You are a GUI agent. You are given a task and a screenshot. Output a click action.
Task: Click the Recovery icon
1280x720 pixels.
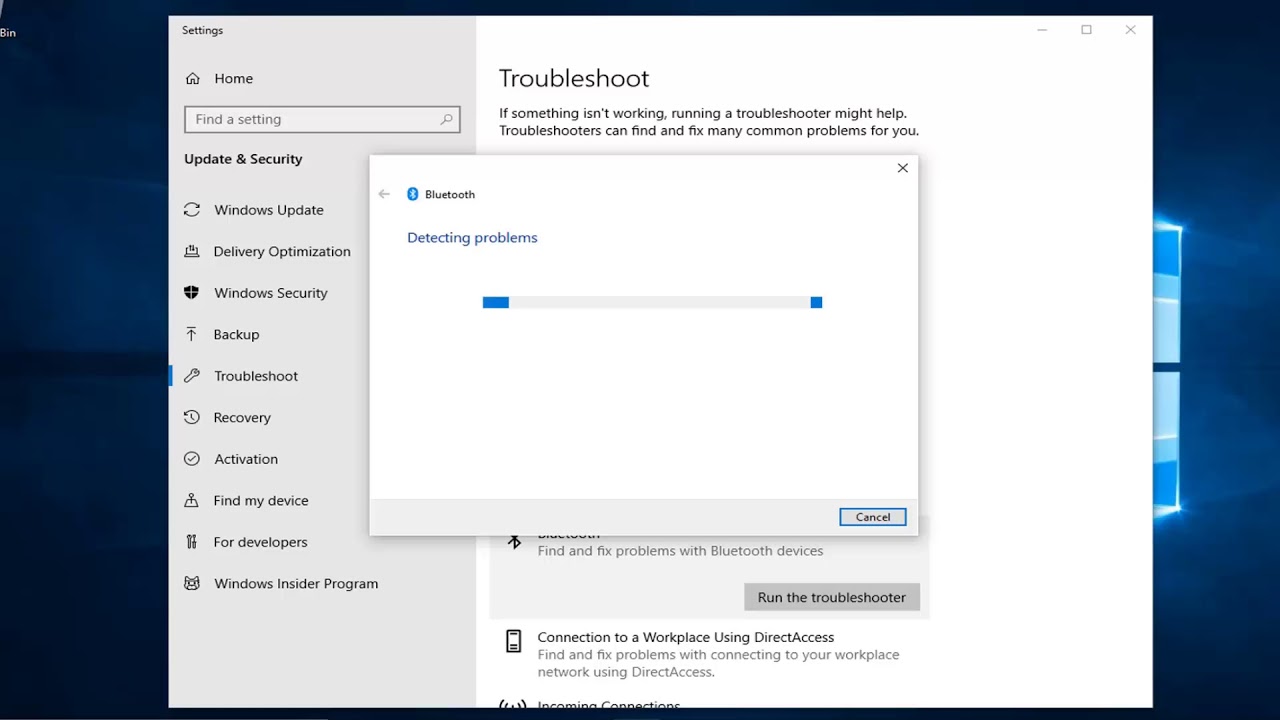point(191,417)
